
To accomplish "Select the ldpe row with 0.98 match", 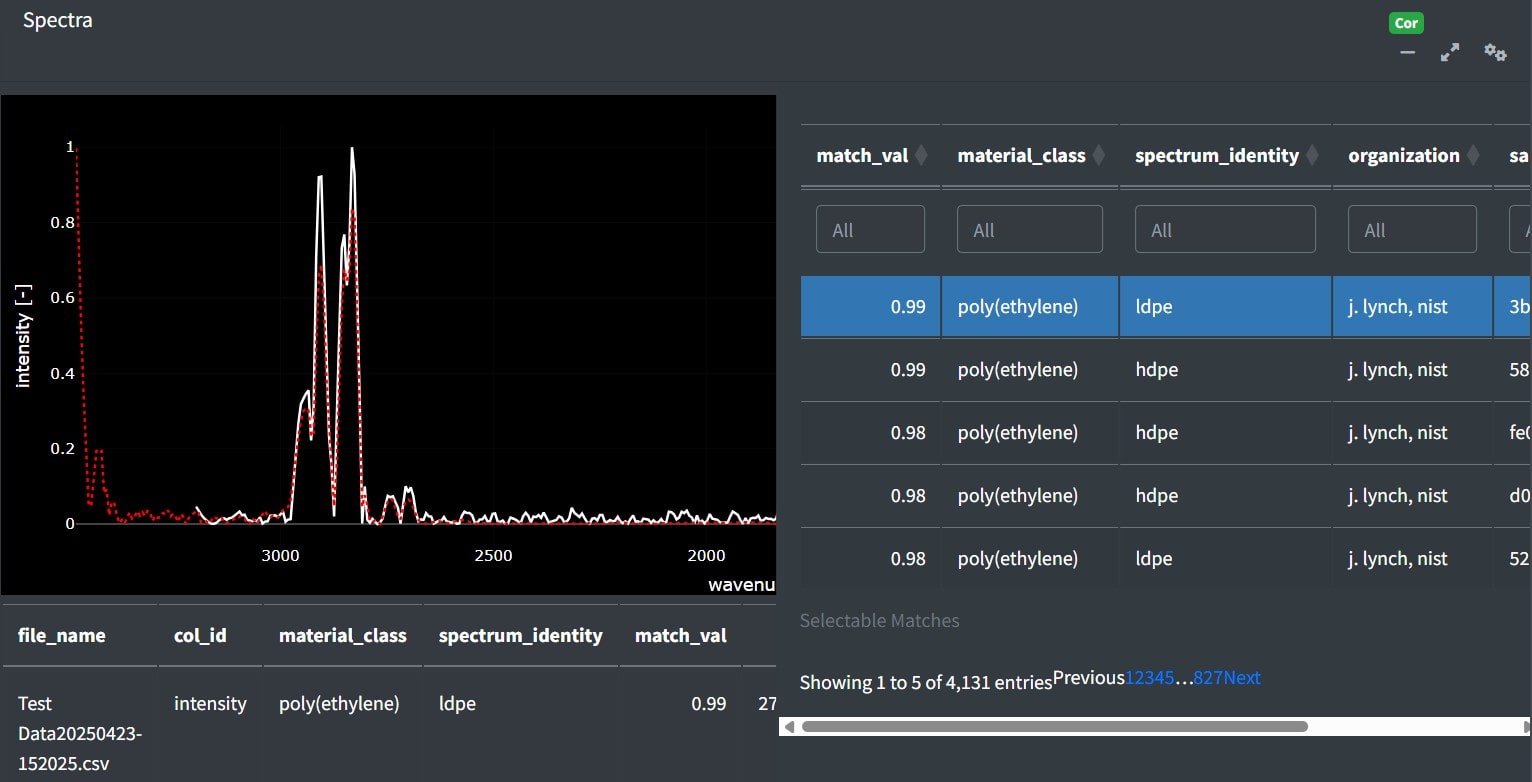I will tap(1165, 559).
